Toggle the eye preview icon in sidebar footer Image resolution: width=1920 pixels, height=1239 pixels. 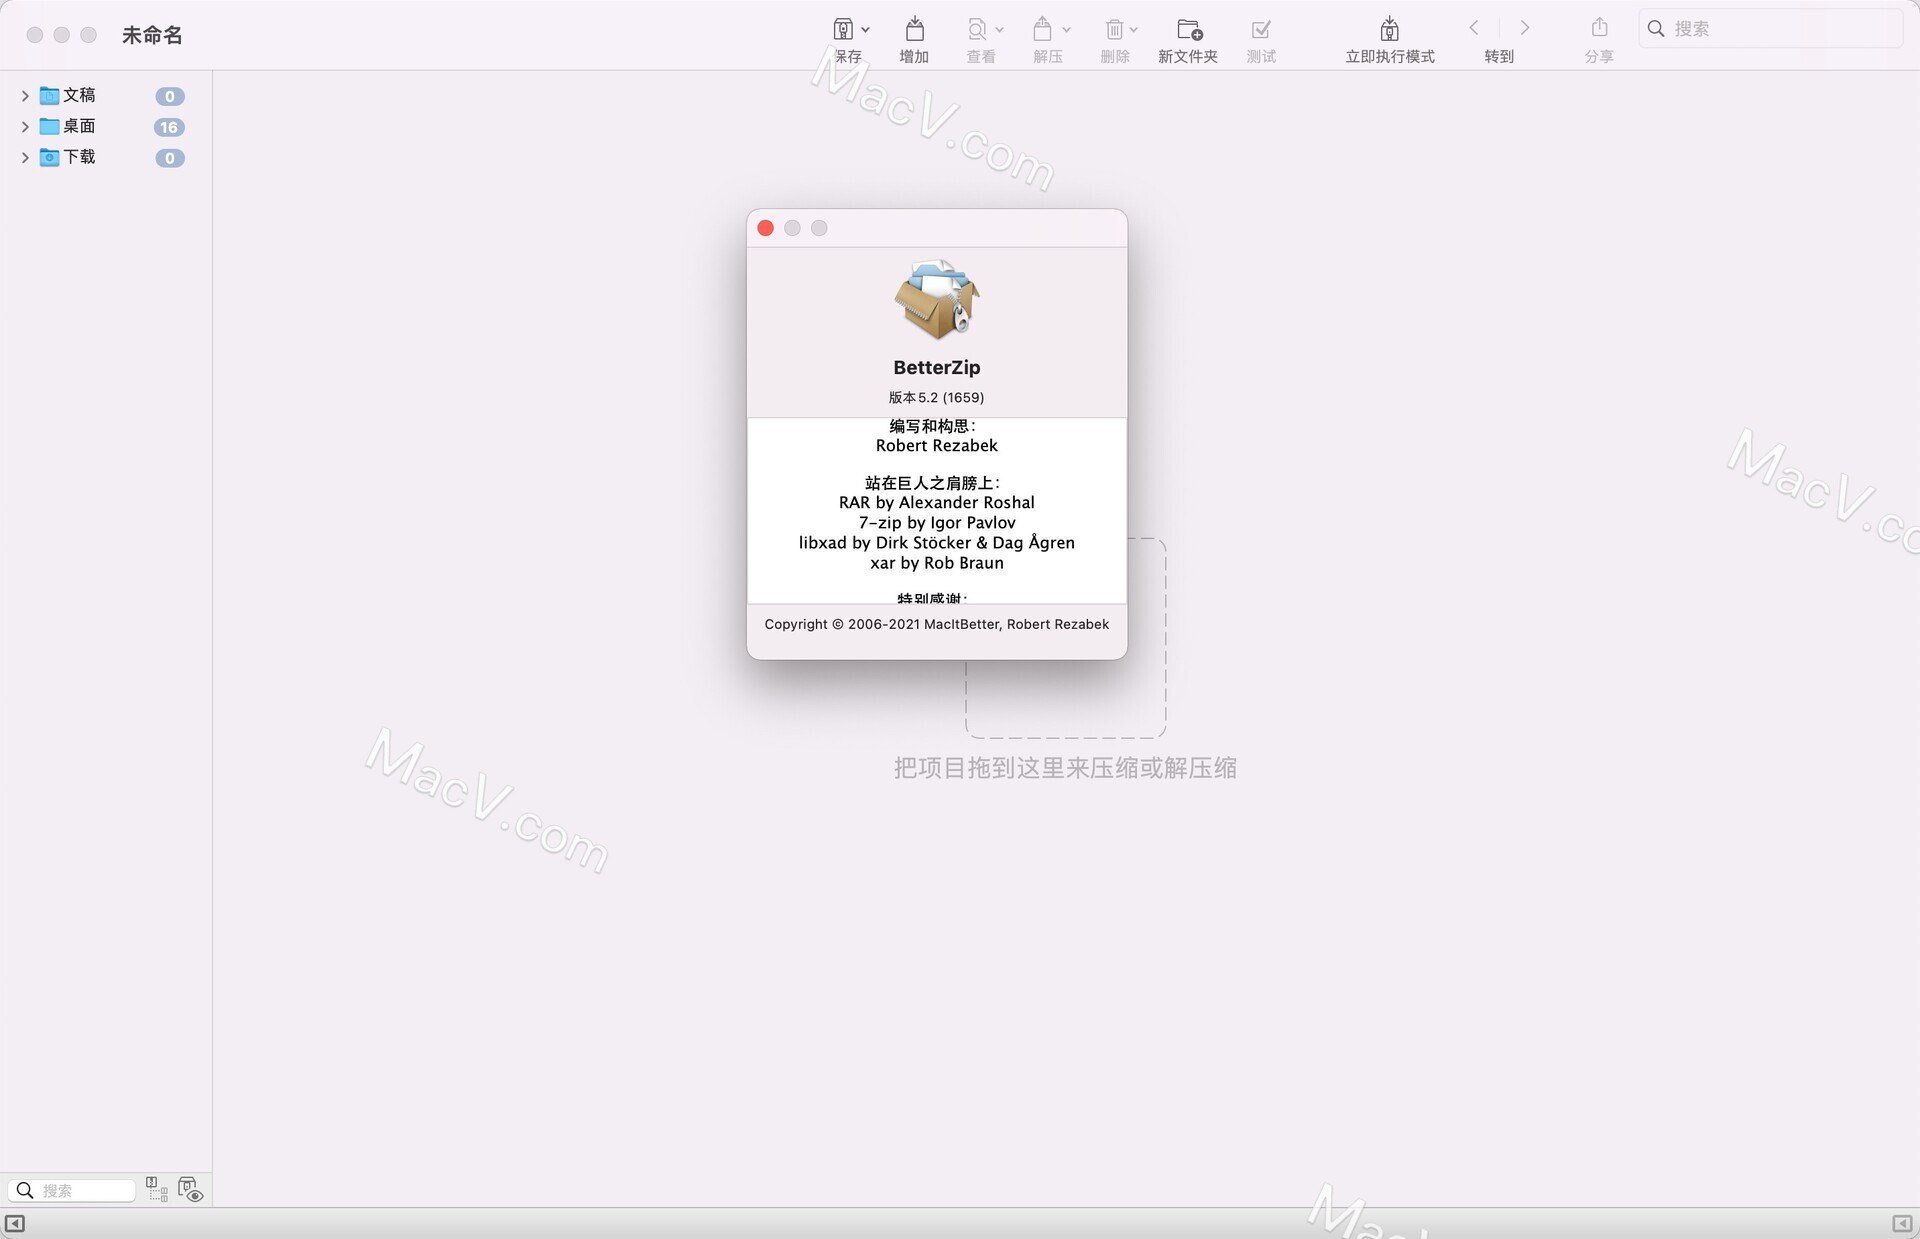(x=190, y=1189)
